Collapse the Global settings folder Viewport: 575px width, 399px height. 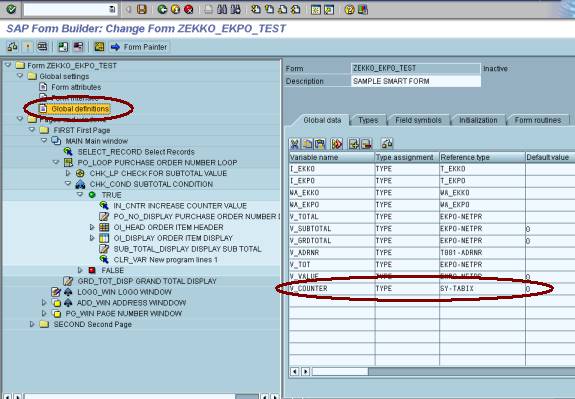pos(20,76)
